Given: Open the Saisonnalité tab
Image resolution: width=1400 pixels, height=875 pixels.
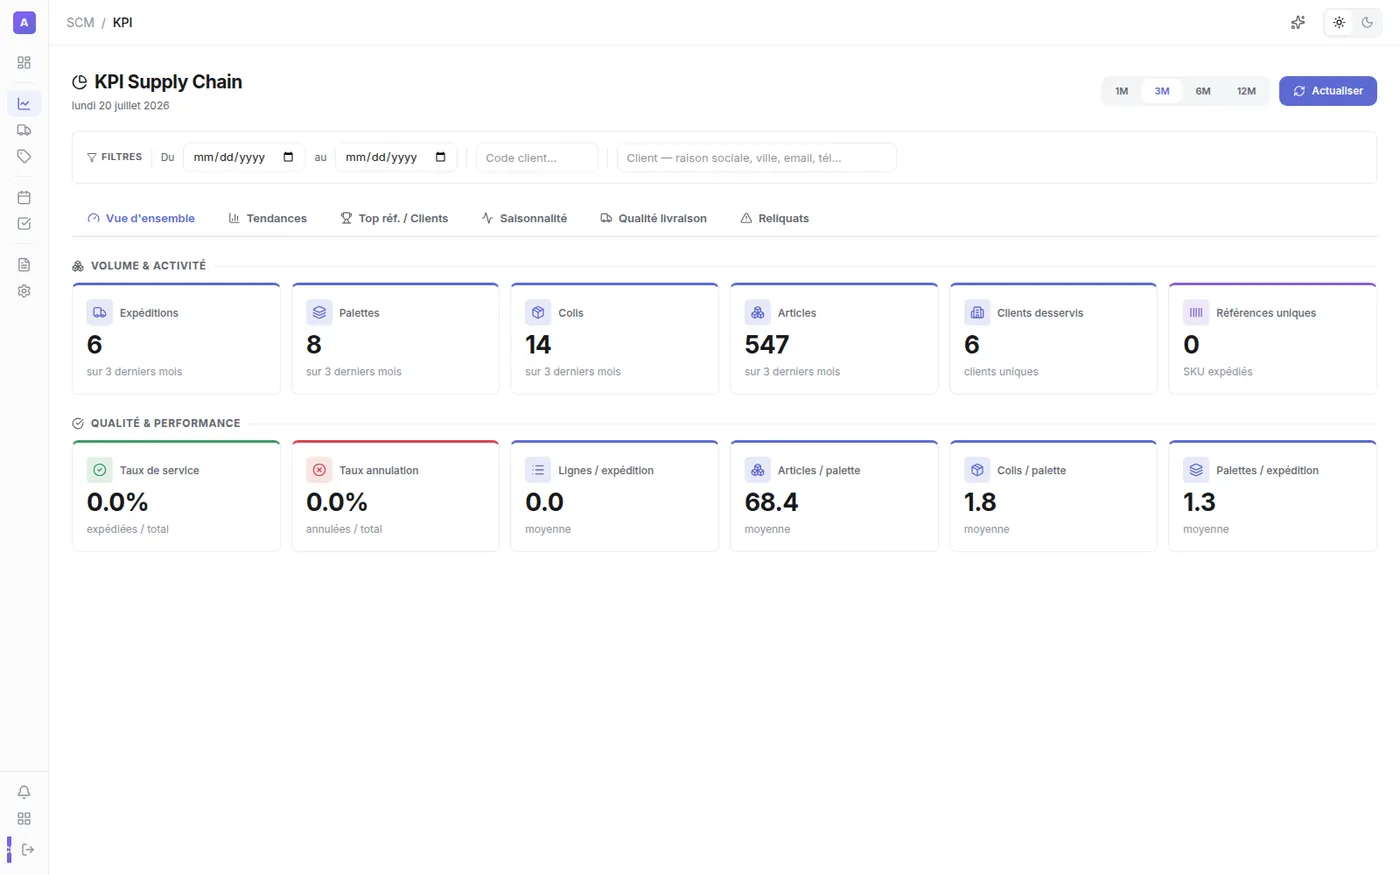Looking at the screenshot, I should [524, 218].
